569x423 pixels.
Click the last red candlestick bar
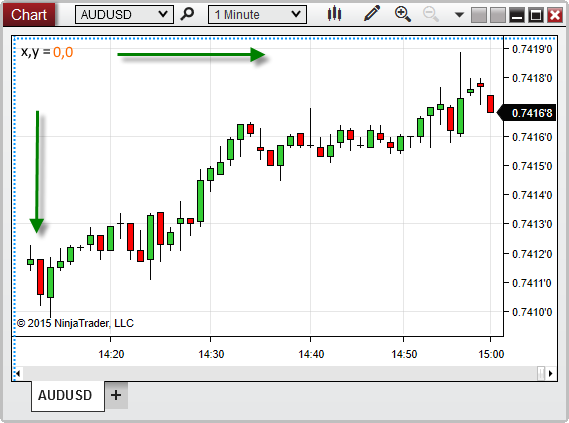(x=490, y=104)
